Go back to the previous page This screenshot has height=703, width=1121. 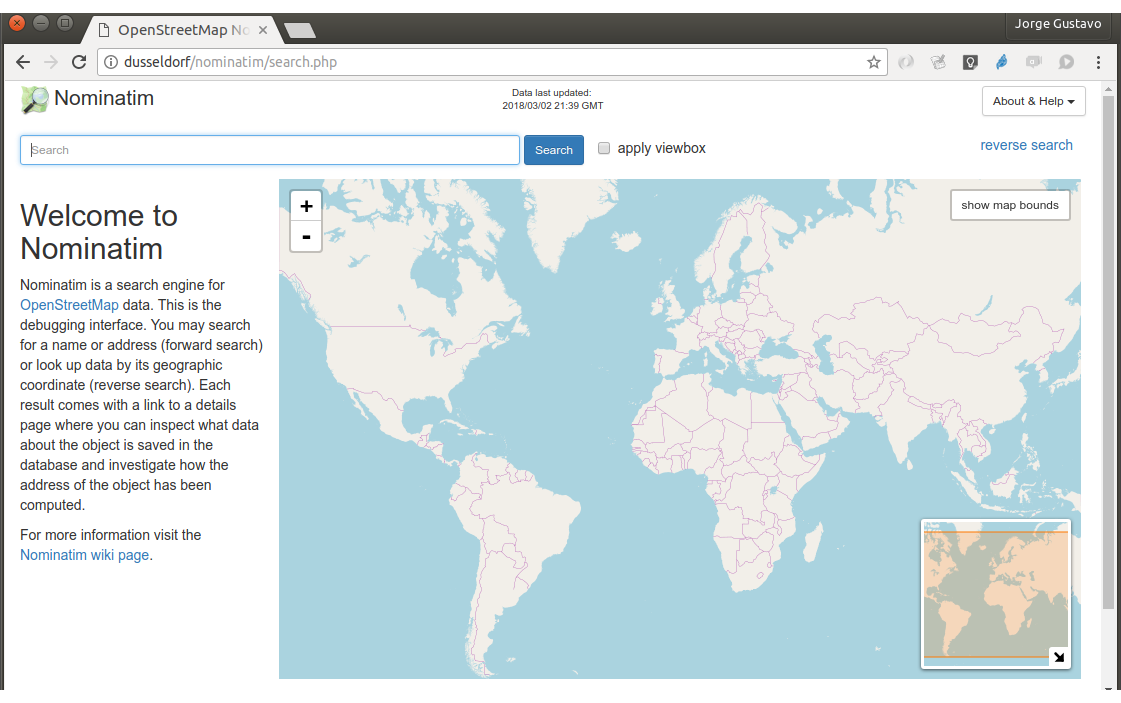click(23, 62)
